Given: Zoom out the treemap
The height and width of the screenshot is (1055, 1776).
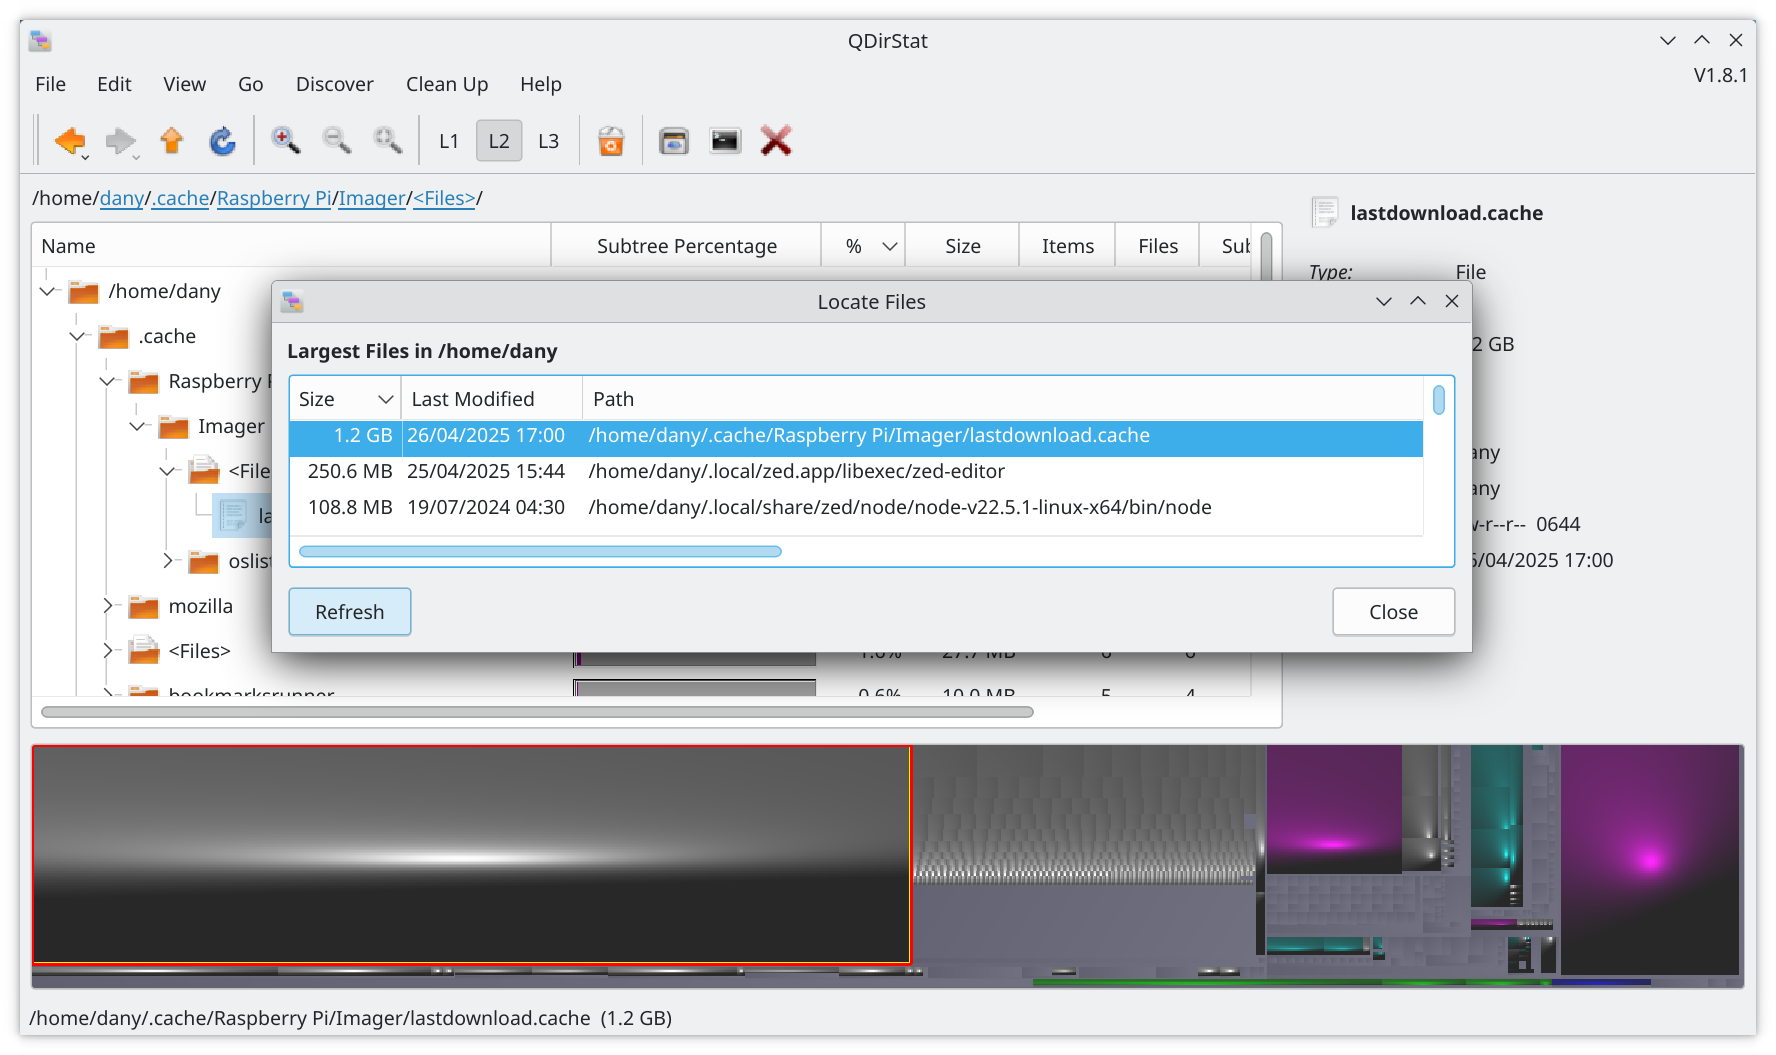Looking at the screenshot, I should click(337, 141).
